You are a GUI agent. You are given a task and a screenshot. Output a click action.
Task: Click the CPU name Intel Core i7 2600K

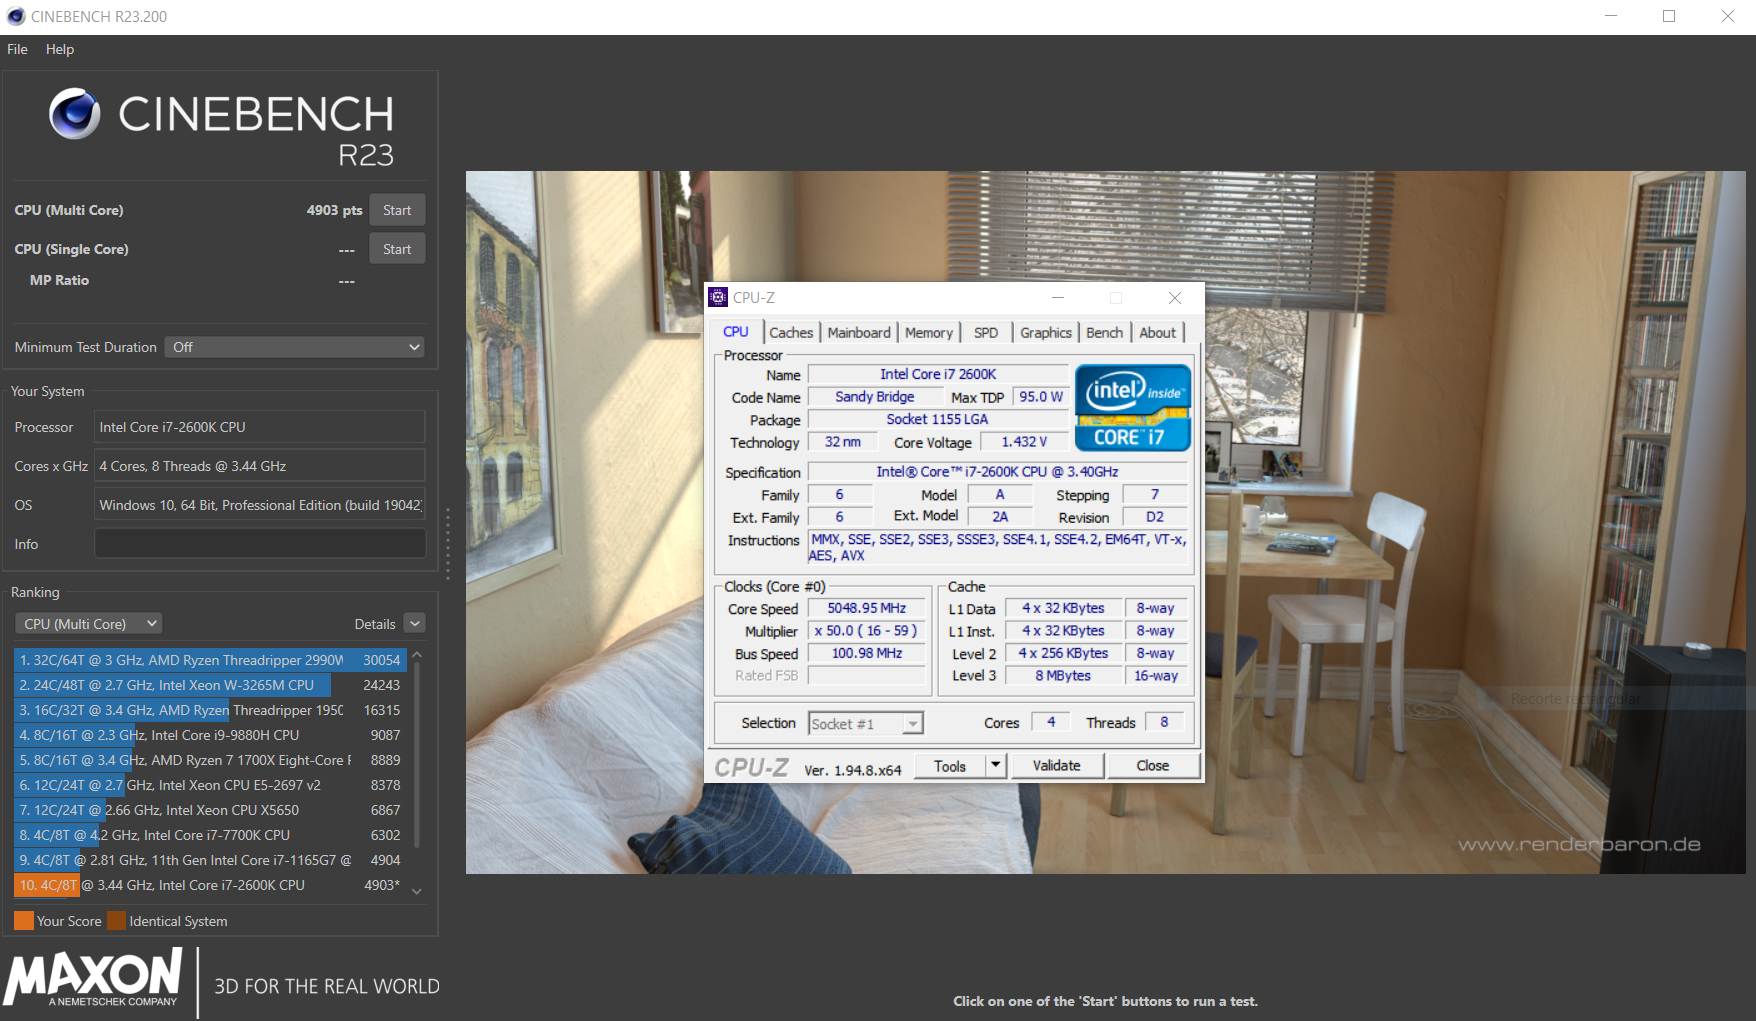(938, 374)
